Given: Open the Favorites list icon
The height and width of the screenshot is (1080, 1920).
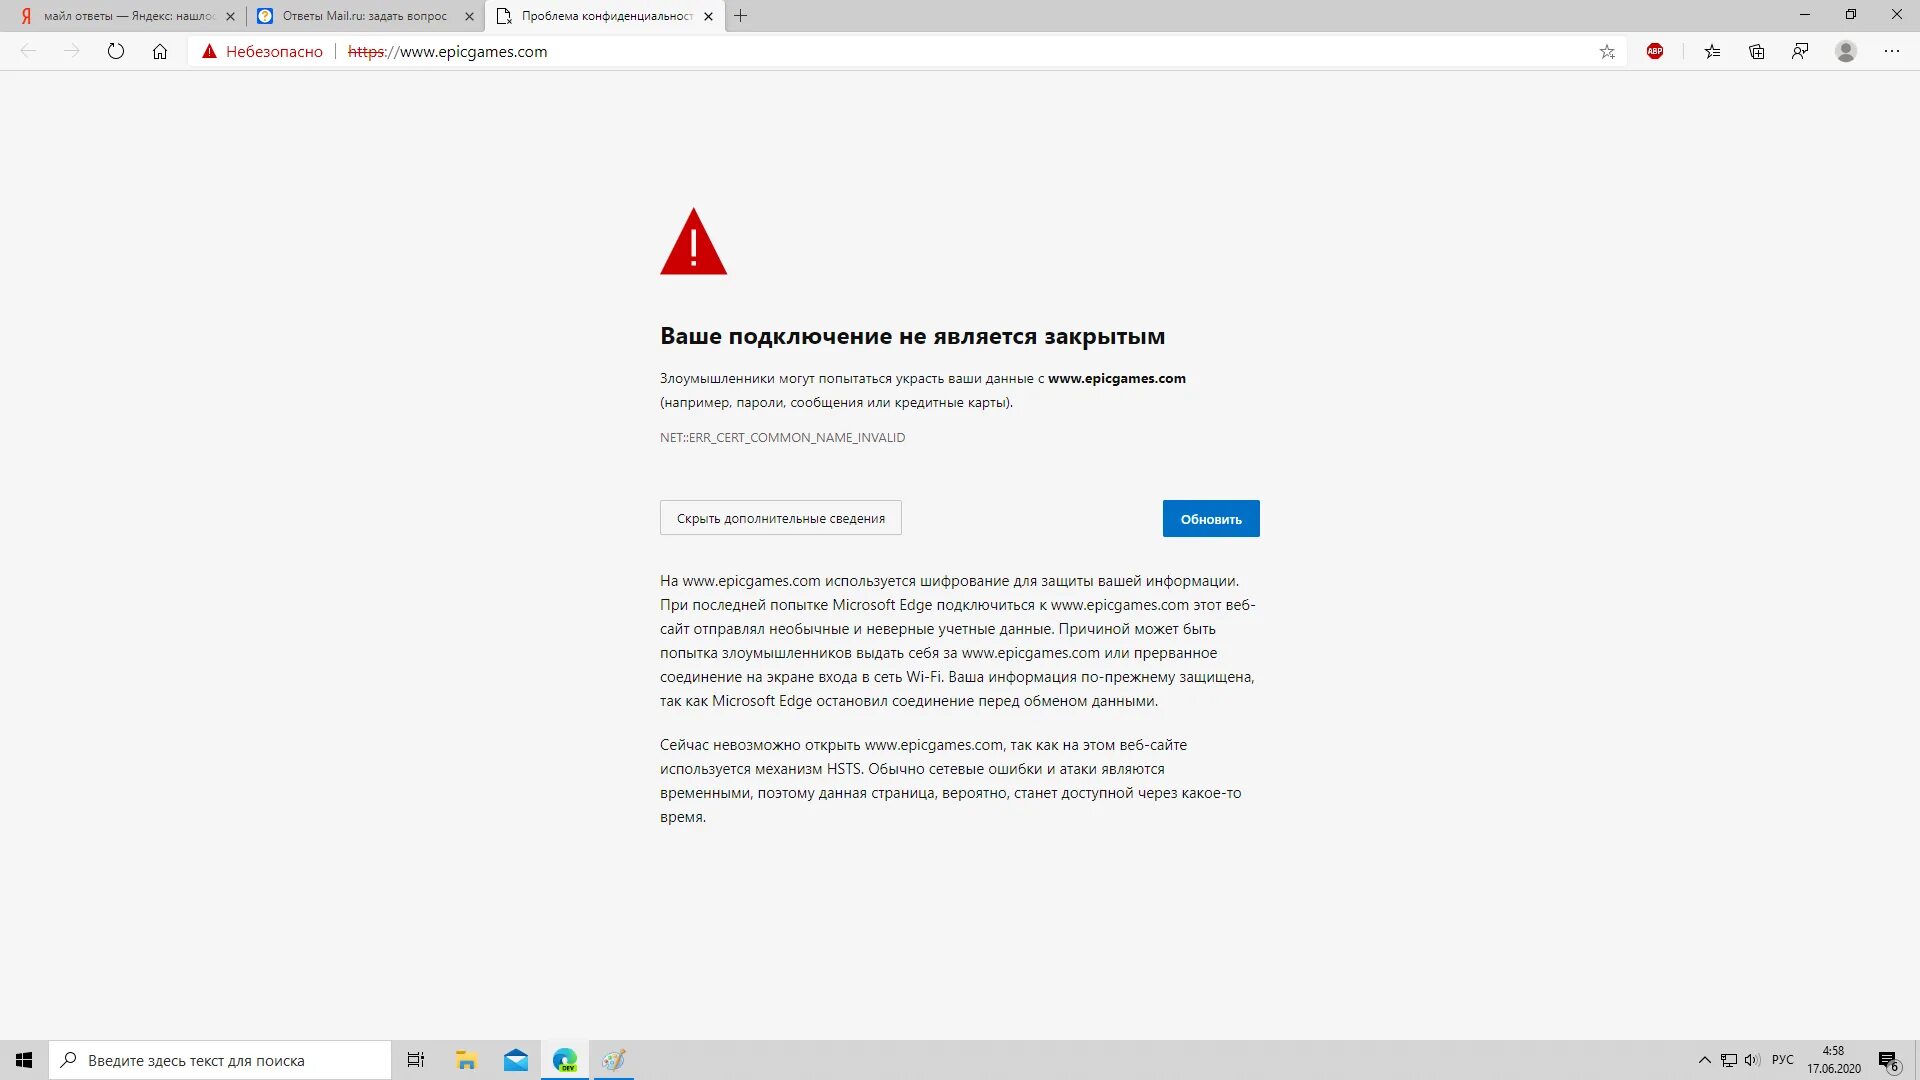Looking at the screenshot, I should click(1713, 51).
